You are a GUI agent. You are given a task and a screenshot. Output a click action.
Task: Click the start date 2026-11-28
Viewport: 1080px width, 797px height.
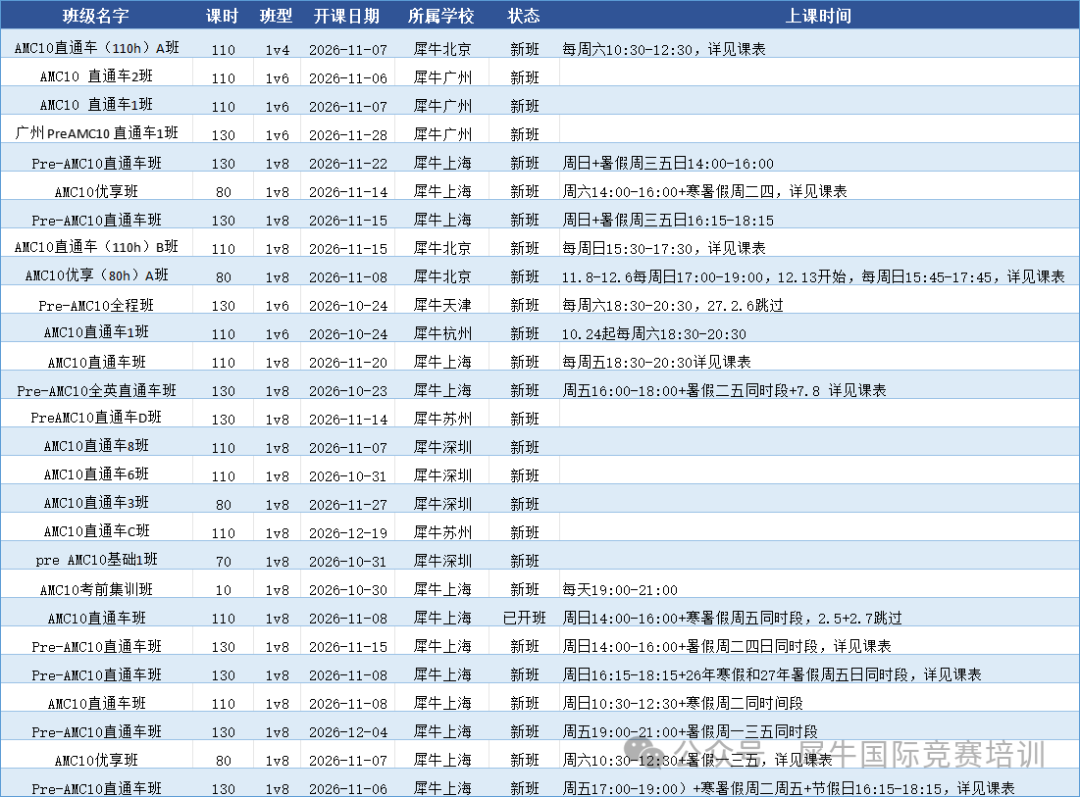pos(348,135)
